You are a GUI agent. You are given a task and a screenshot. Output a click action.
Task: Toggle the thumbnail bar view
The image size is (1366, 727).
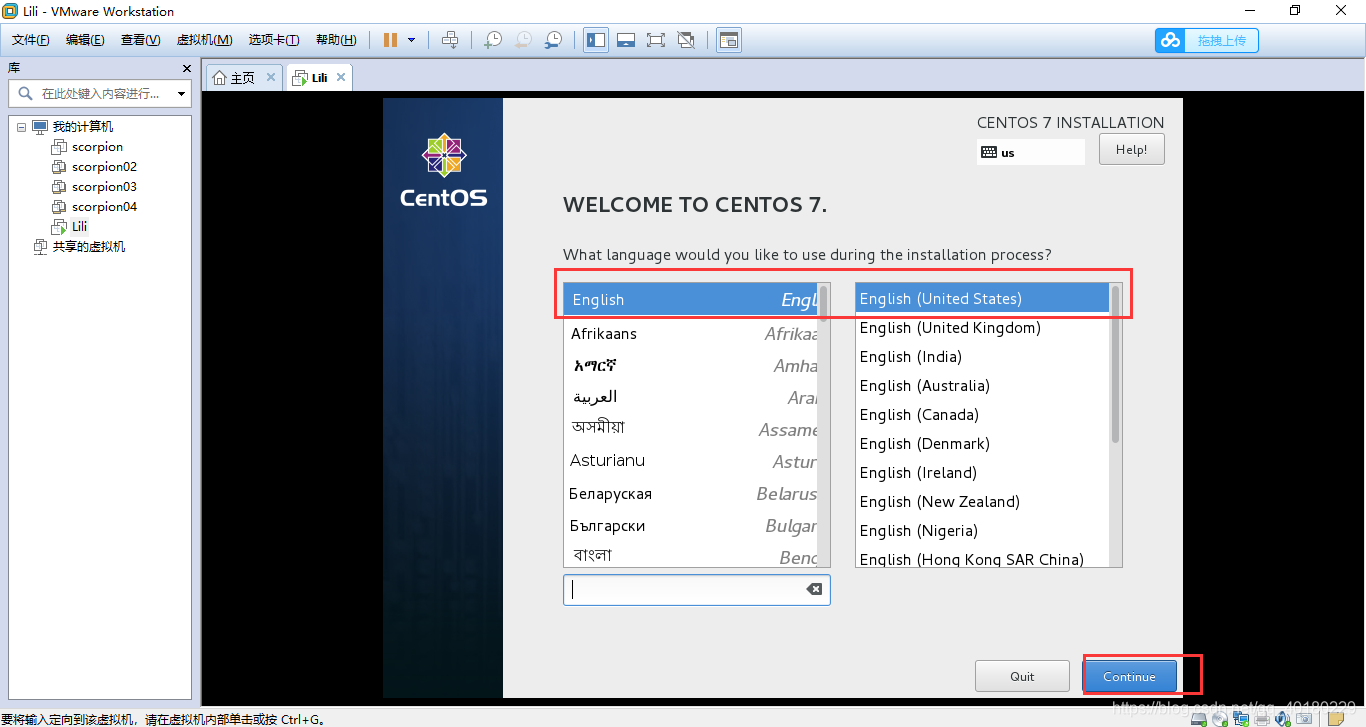coord(626,40)
